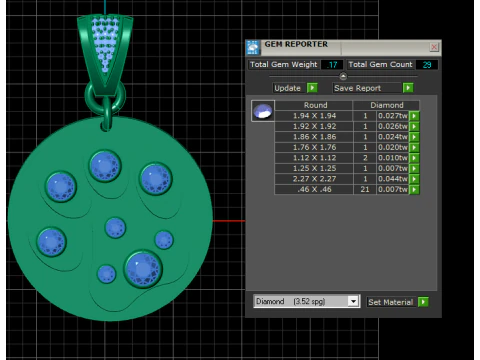Click green arrow in 0.026tw row
The image size is (480, 360).
coord(414,127)
